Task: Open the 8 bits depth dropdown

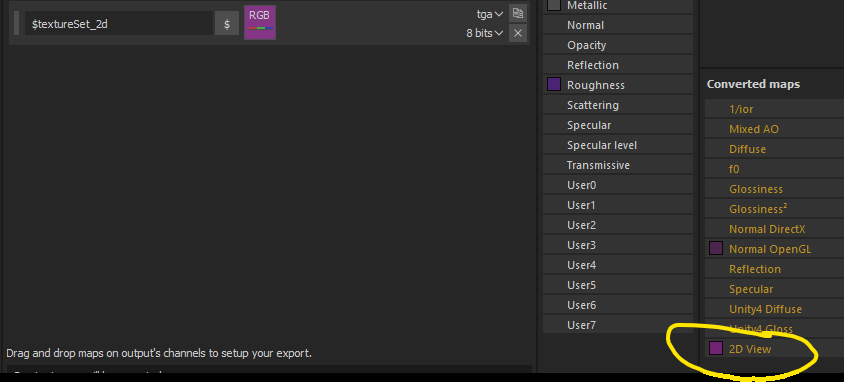Action: pos(484,33)
